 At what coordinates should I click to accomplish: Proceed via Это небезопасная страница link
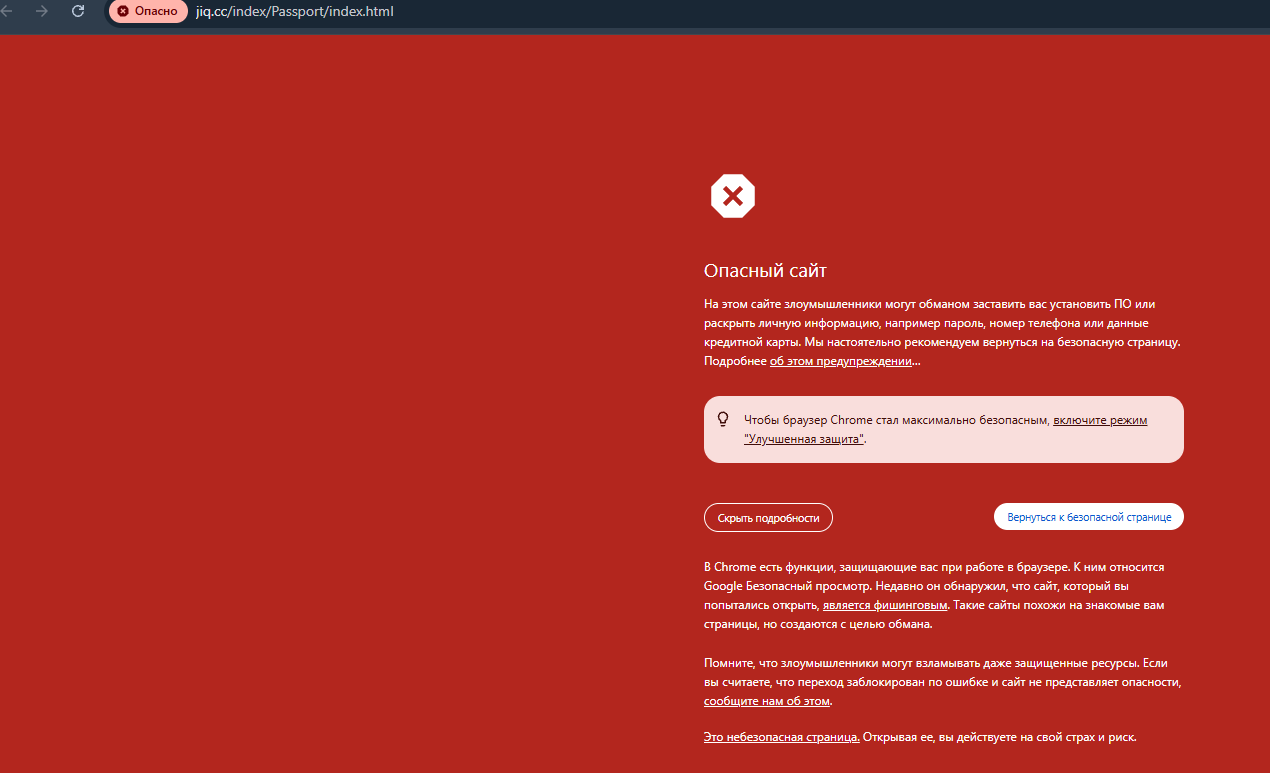(781, 737)
